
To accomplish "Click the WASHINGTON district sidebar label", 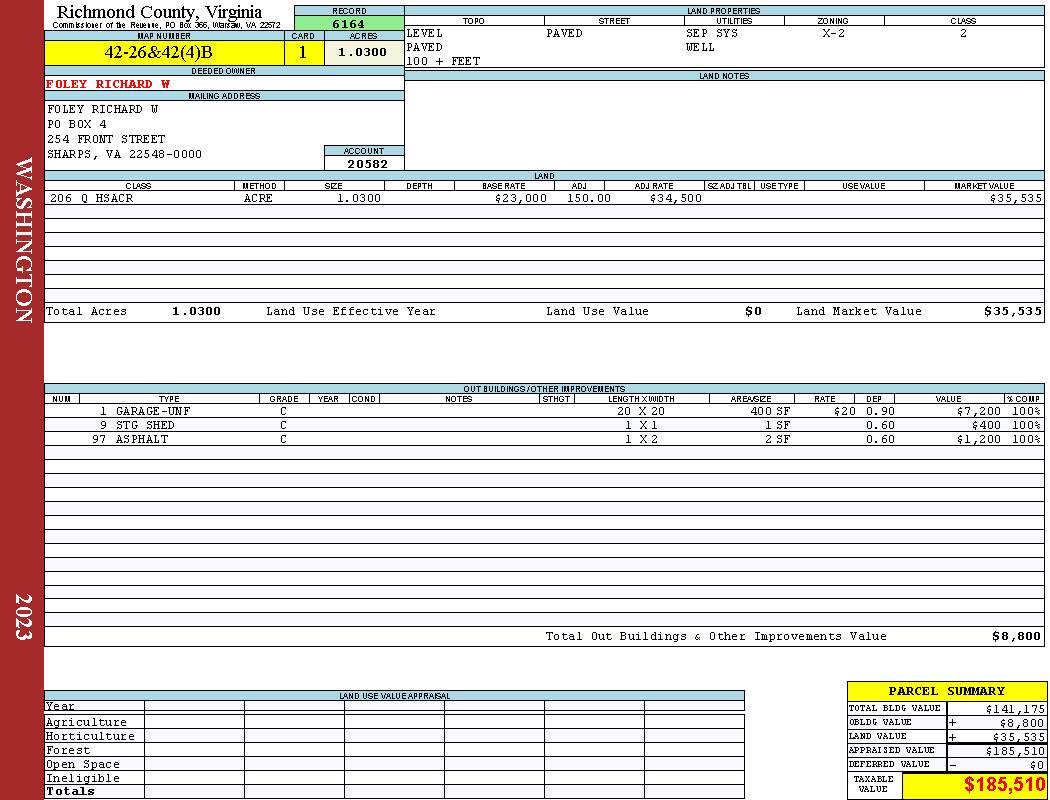I will [x=23, y=240].
